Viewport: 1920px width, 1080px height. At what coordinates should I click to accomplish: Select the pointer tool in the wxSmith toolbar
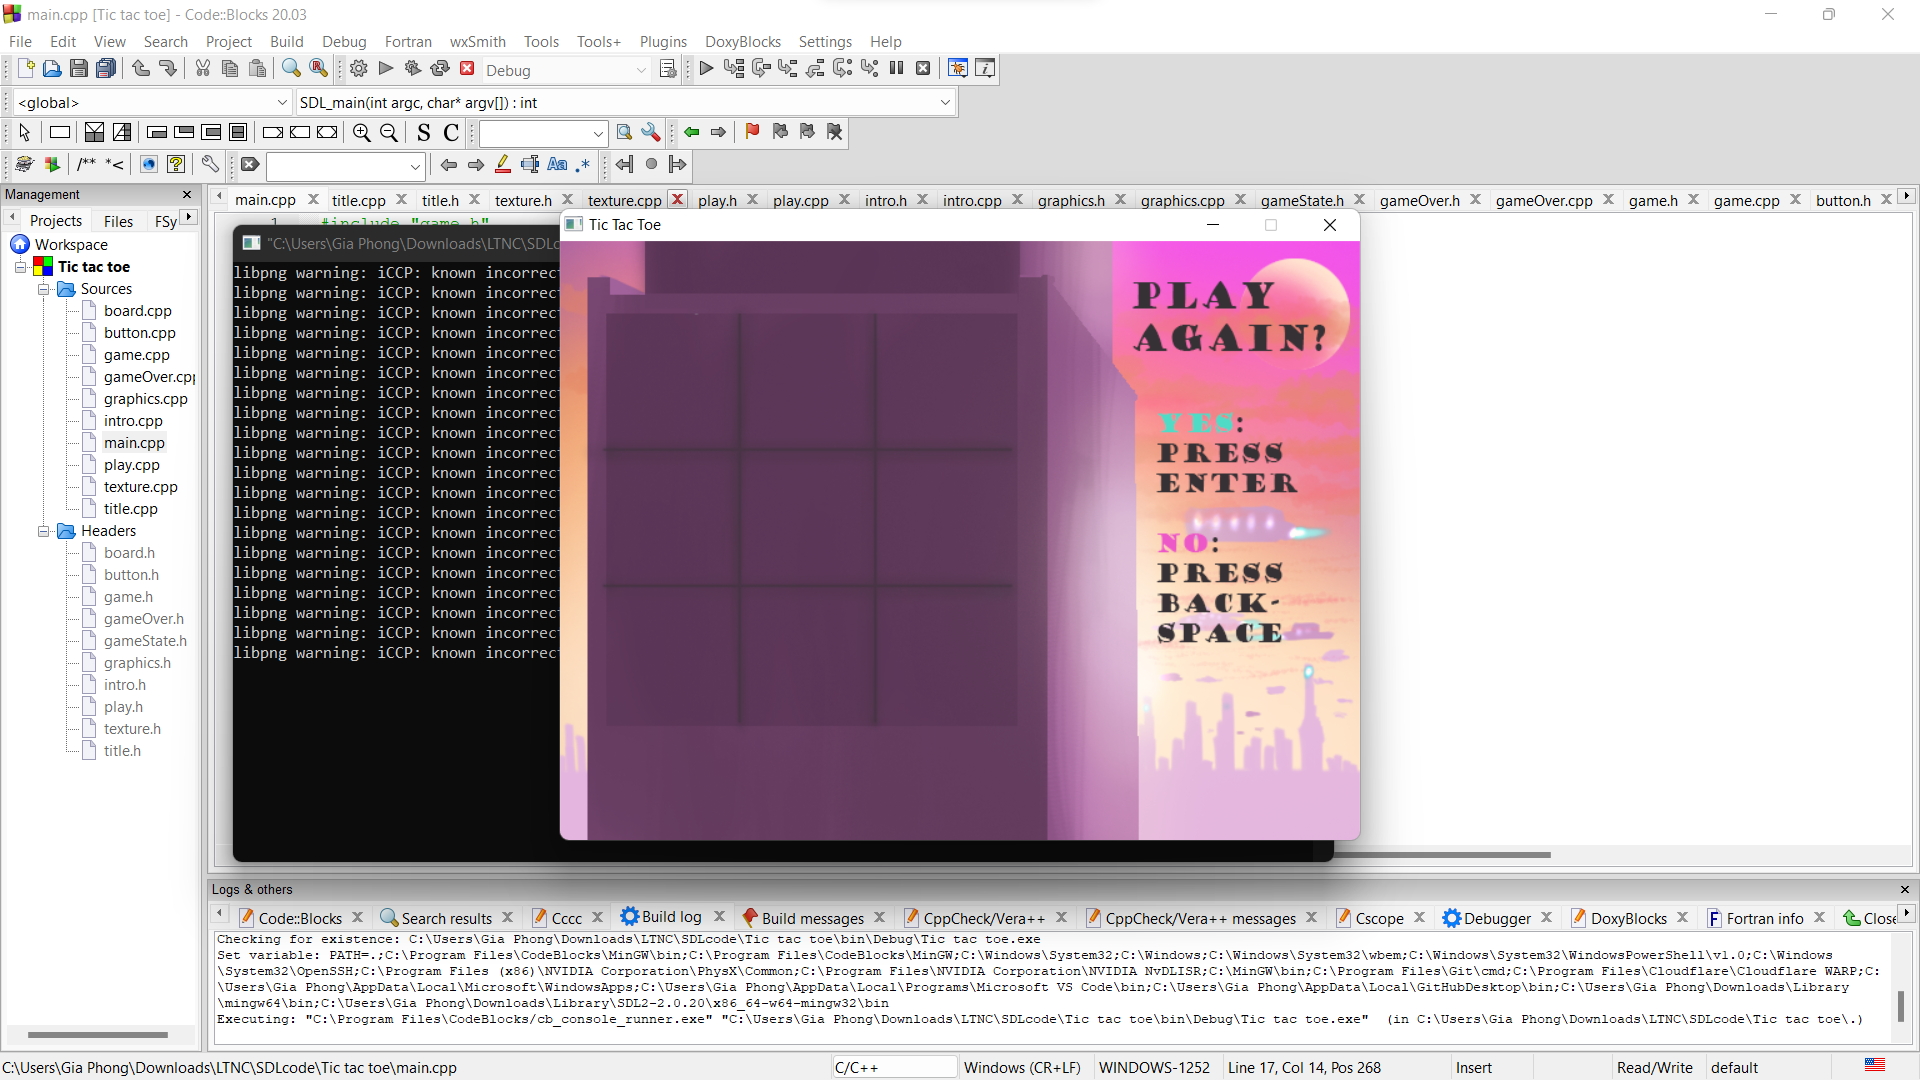pyautogui.click(x=24, y=132)
